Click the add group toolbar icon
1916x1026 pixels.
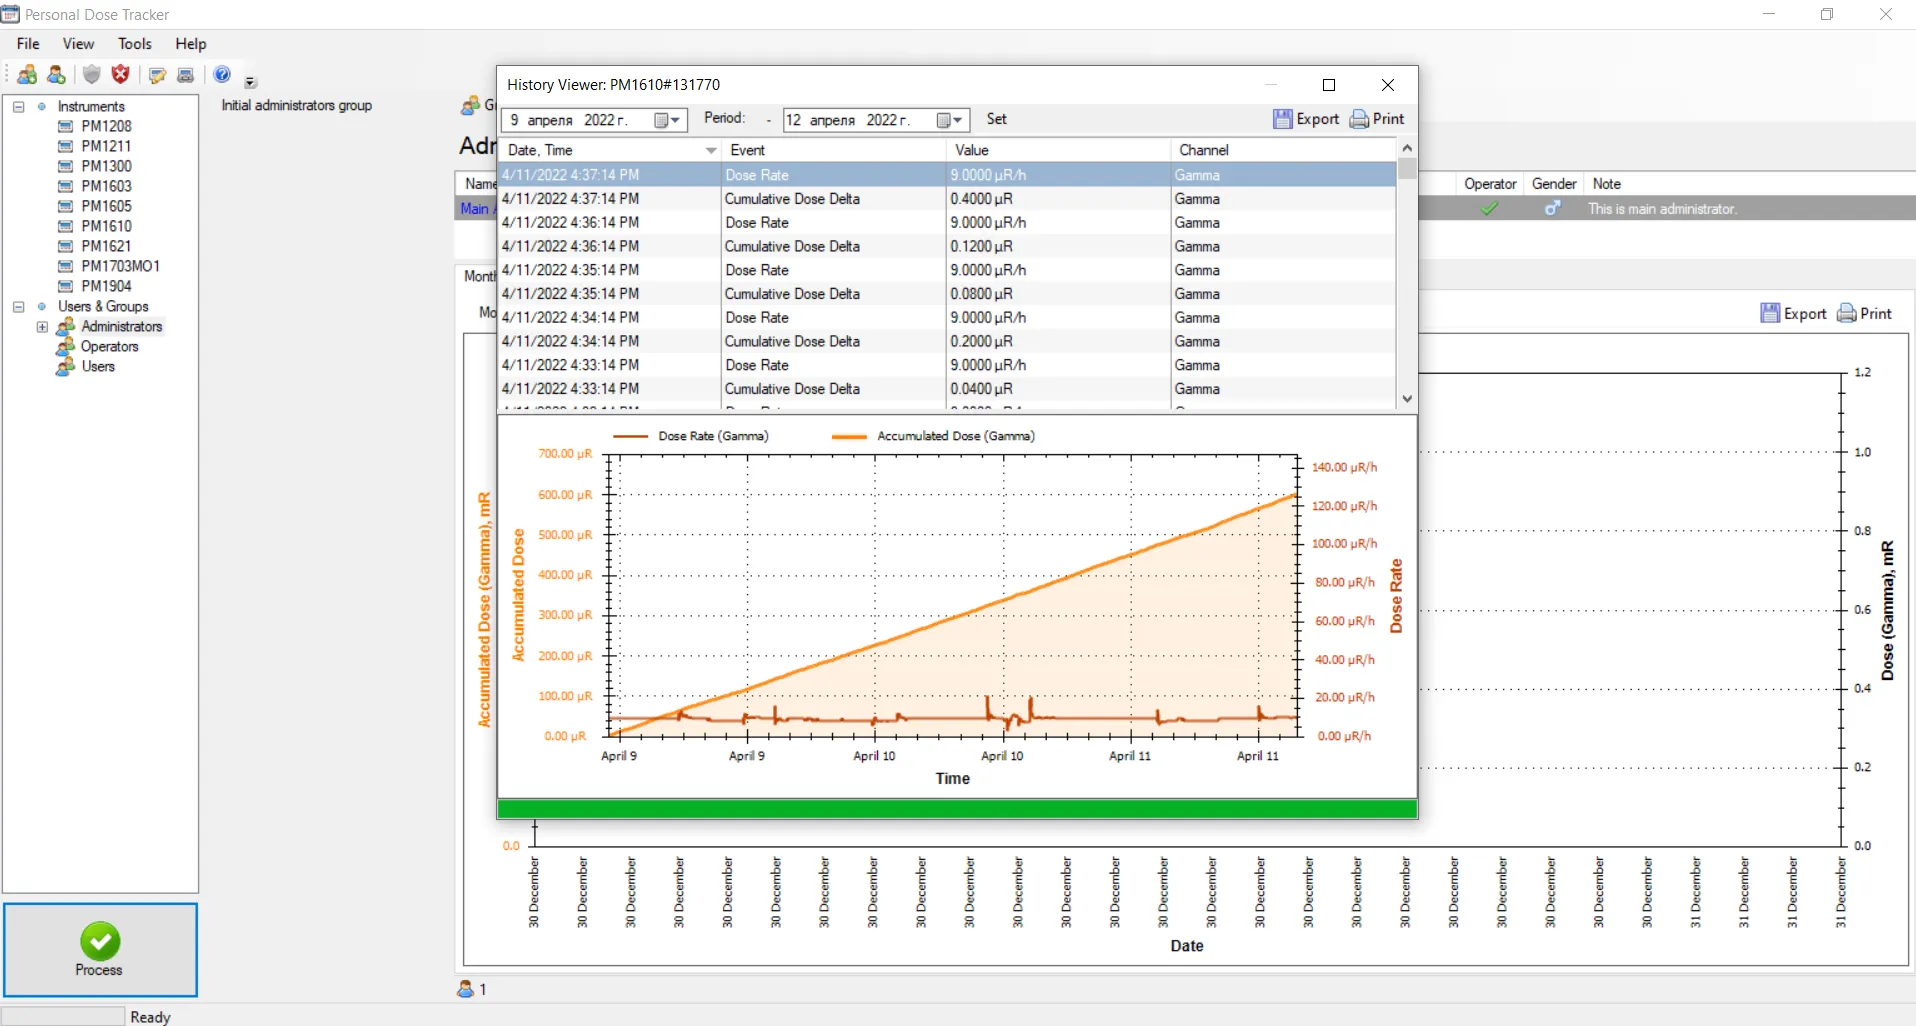tap(27, 75)
